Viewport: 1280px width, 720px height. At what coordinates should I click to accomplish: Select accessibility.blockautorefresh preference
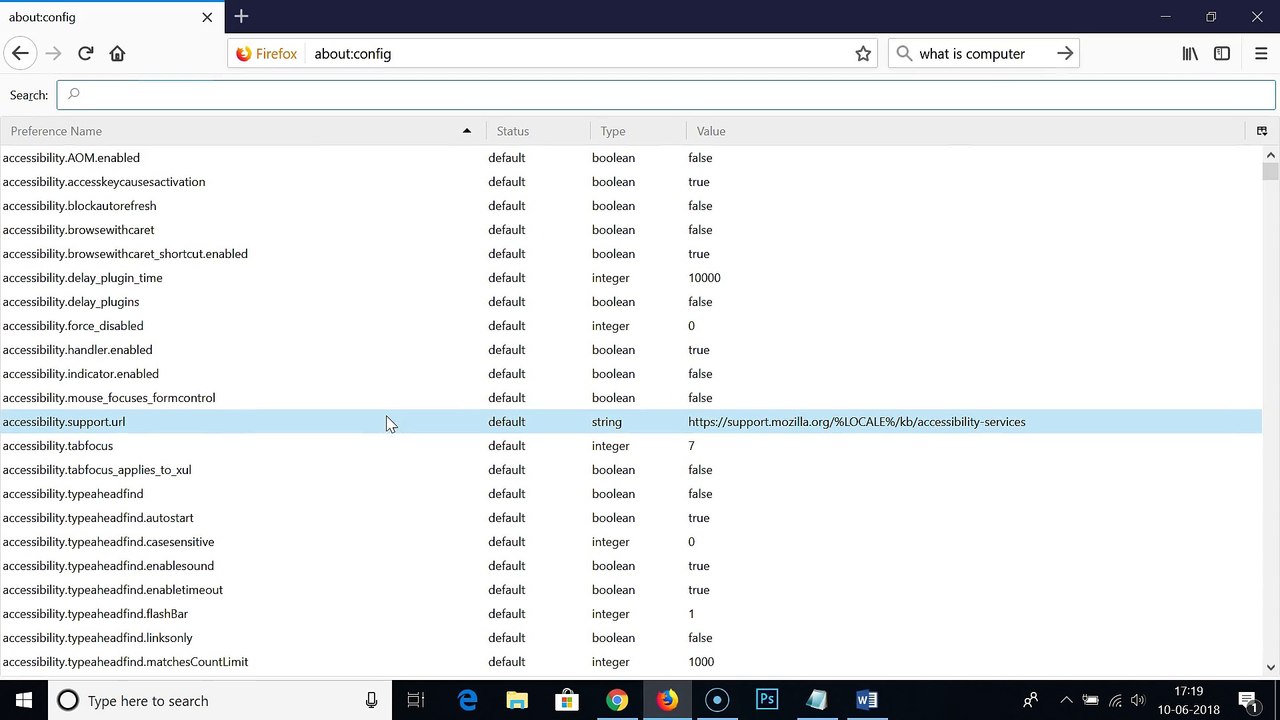tap(631, 206)
